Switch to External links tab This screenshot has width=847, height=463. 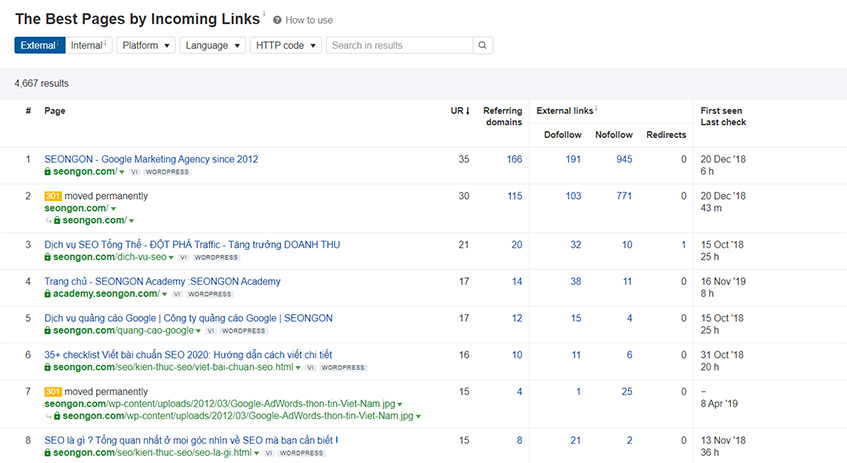coord(39,45)
